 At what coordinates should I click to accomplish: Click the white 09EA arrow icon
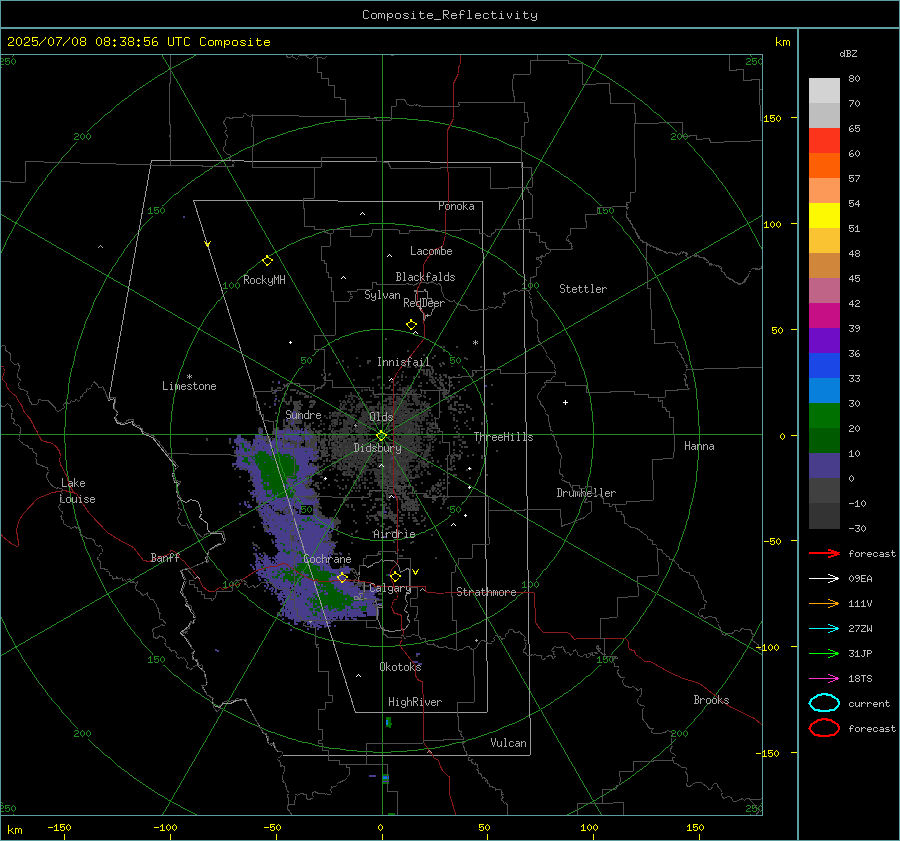click(824, 578)
